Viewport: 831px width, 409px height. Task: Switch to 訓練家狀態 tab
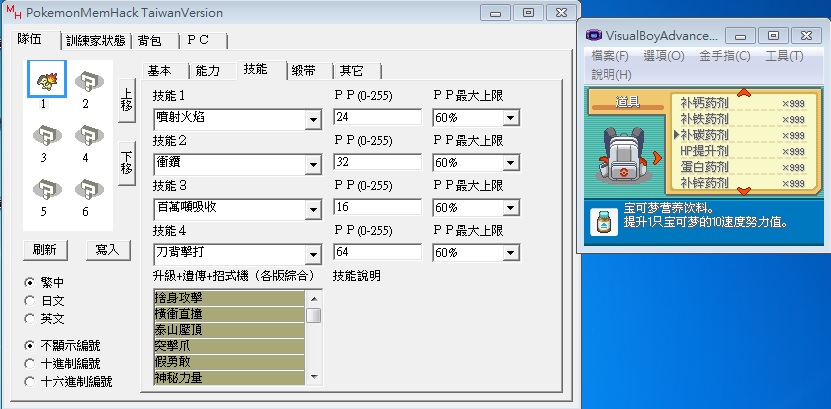96,41
